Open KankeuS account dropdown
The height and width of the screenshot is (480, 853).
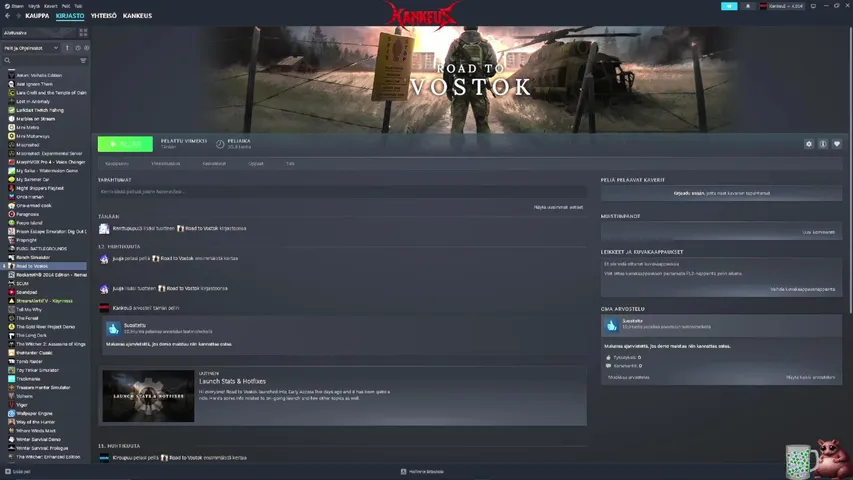(x=781, y=6)
